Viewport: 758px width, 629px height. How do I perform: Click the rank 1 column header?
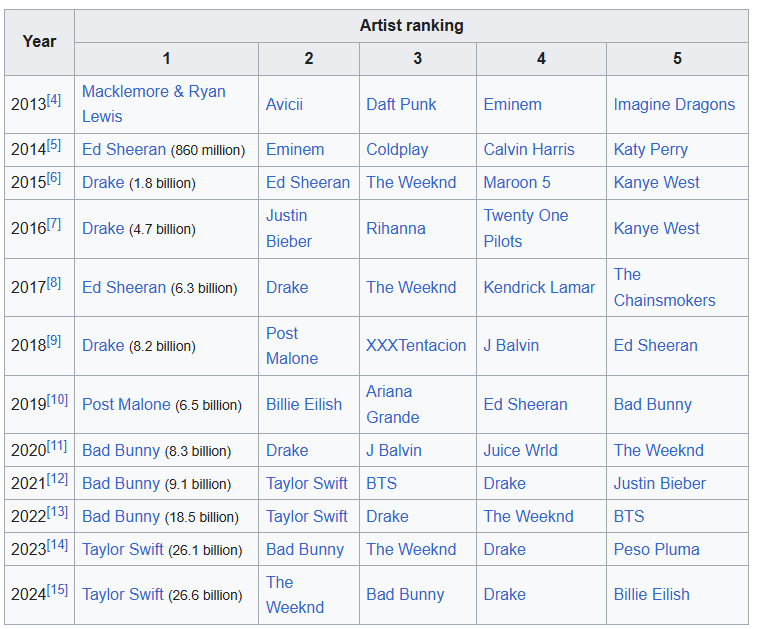tap(166, 59)
